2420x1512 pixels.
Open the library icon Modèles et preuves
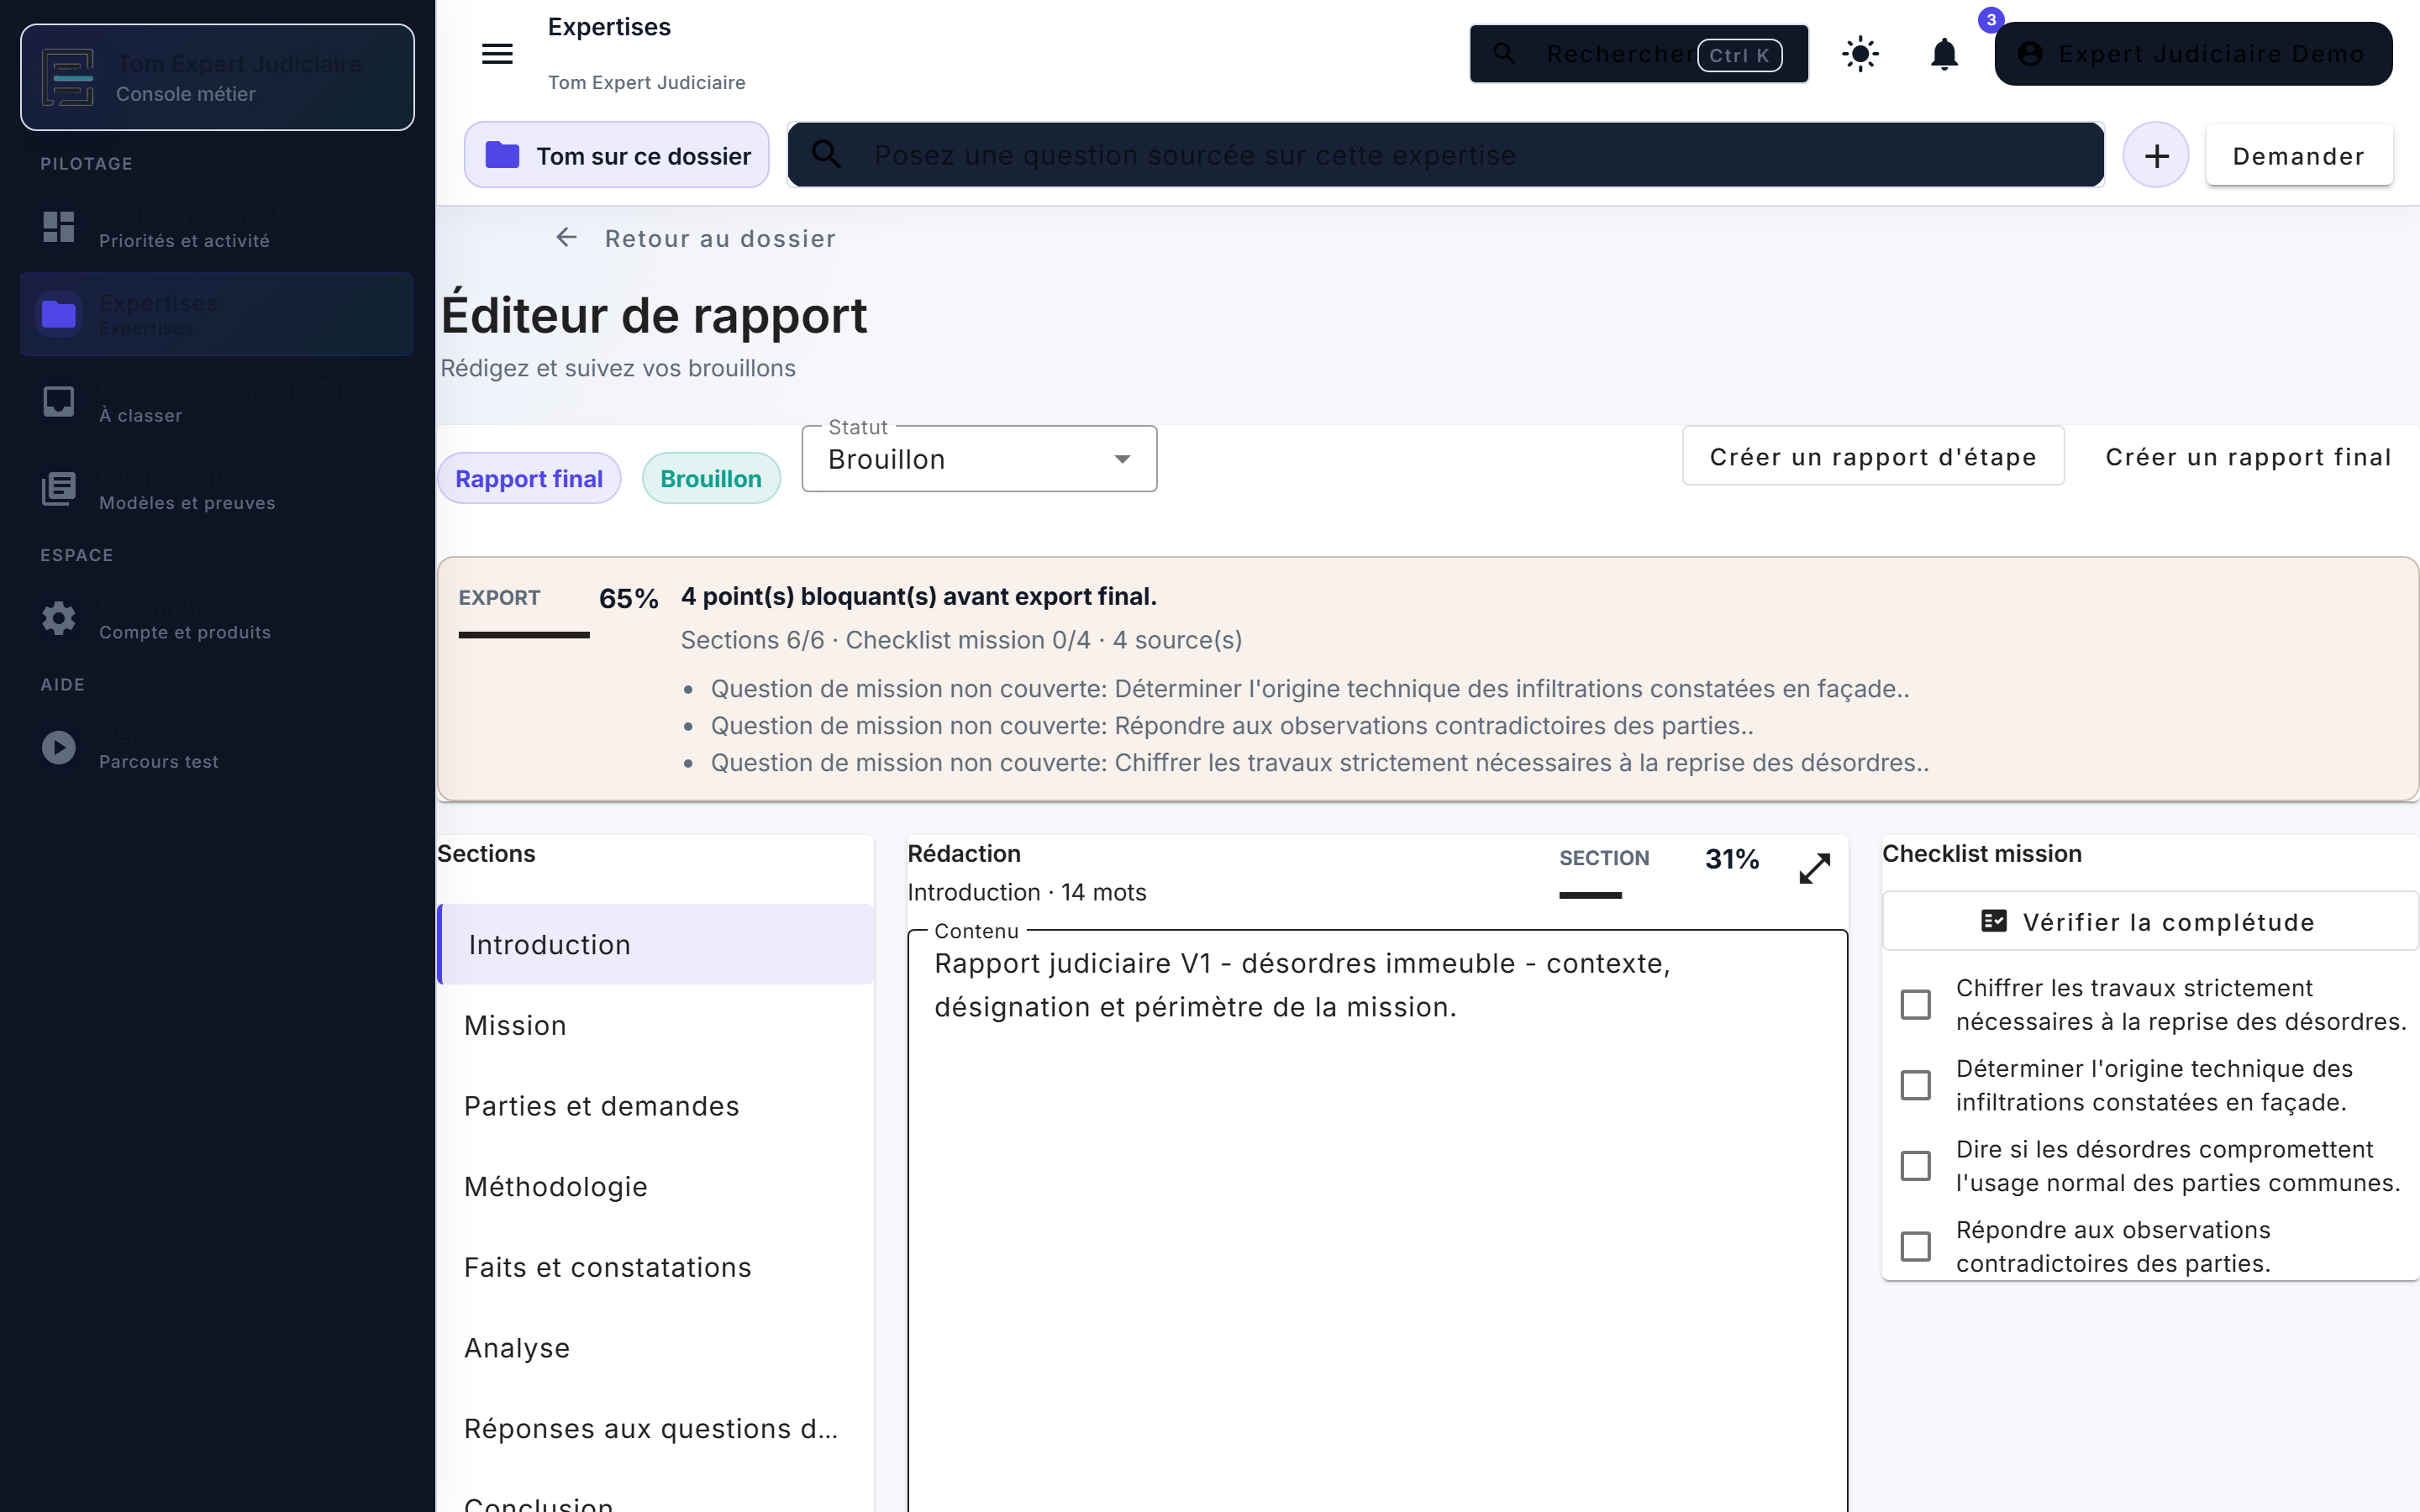point(59,489)
